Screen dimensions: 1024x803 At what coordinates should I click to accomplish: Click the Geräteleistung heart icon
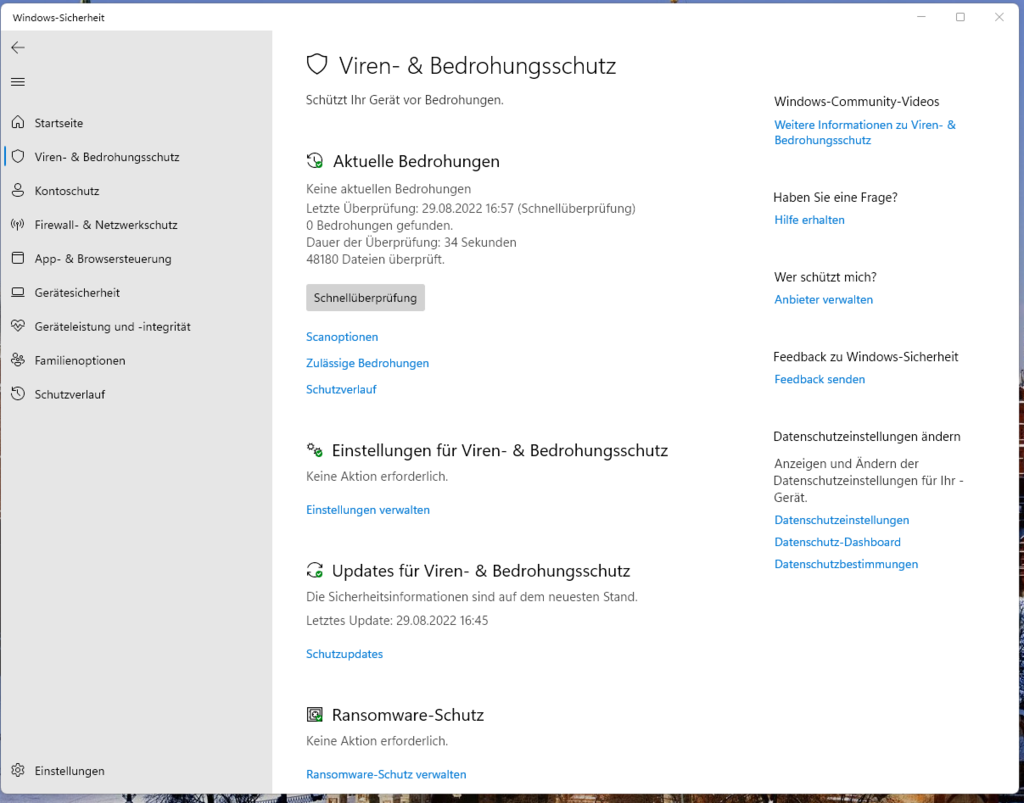click(x=18, y=326)
